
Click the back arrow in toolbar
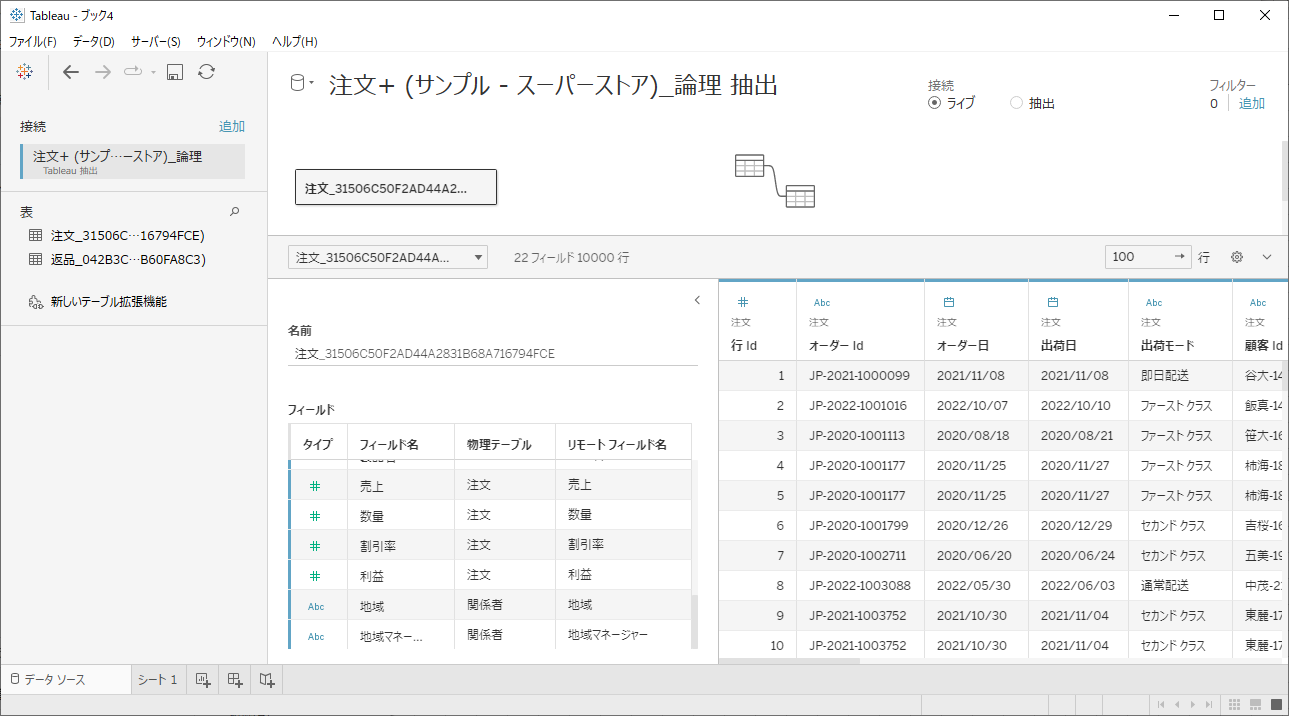point(70,71)
